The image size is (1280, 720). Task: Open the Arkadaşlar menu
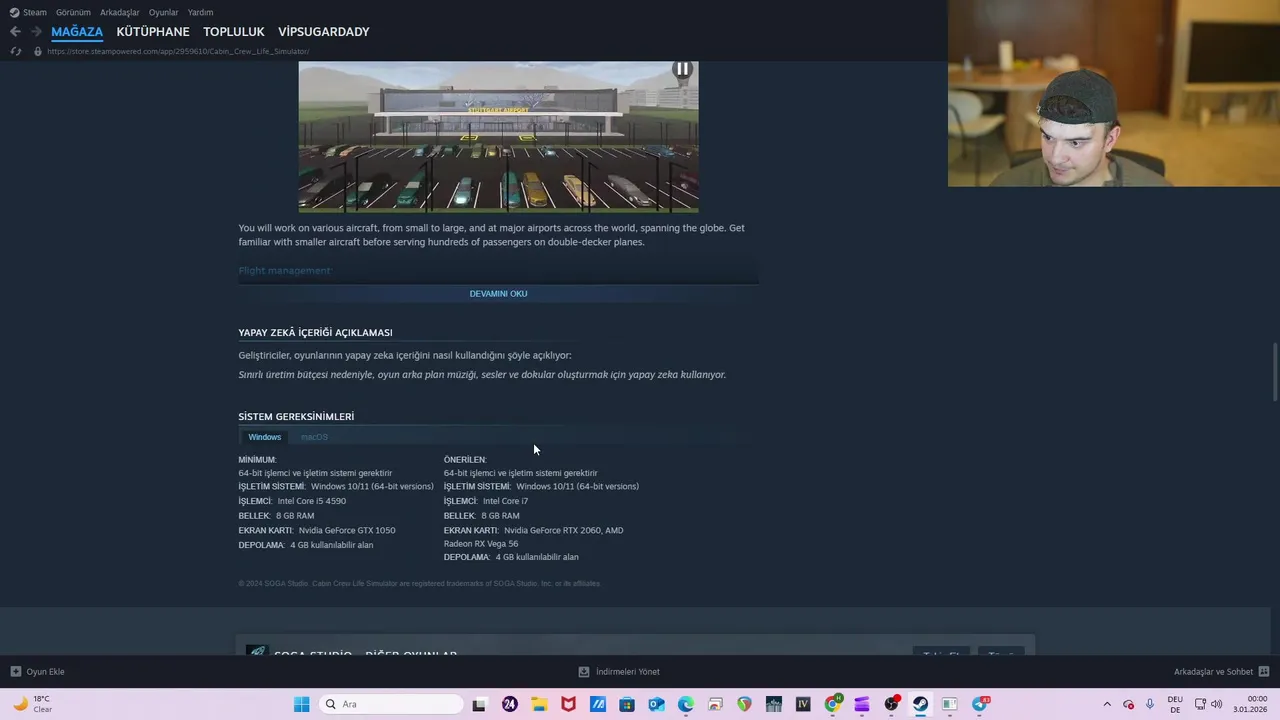click(x=120, y=12)
